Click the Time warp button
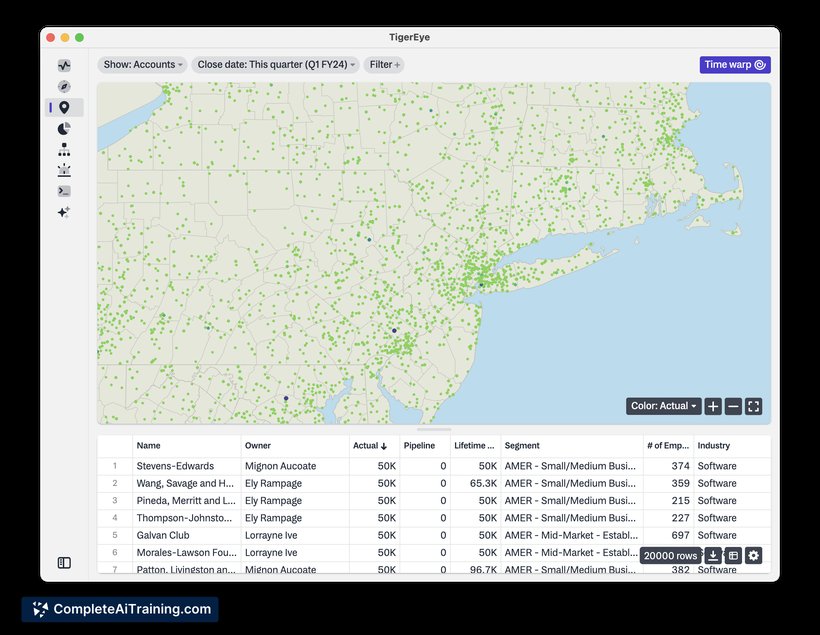Image resolution: width=820 pixels, height=635 pixels. pos(735,65)
